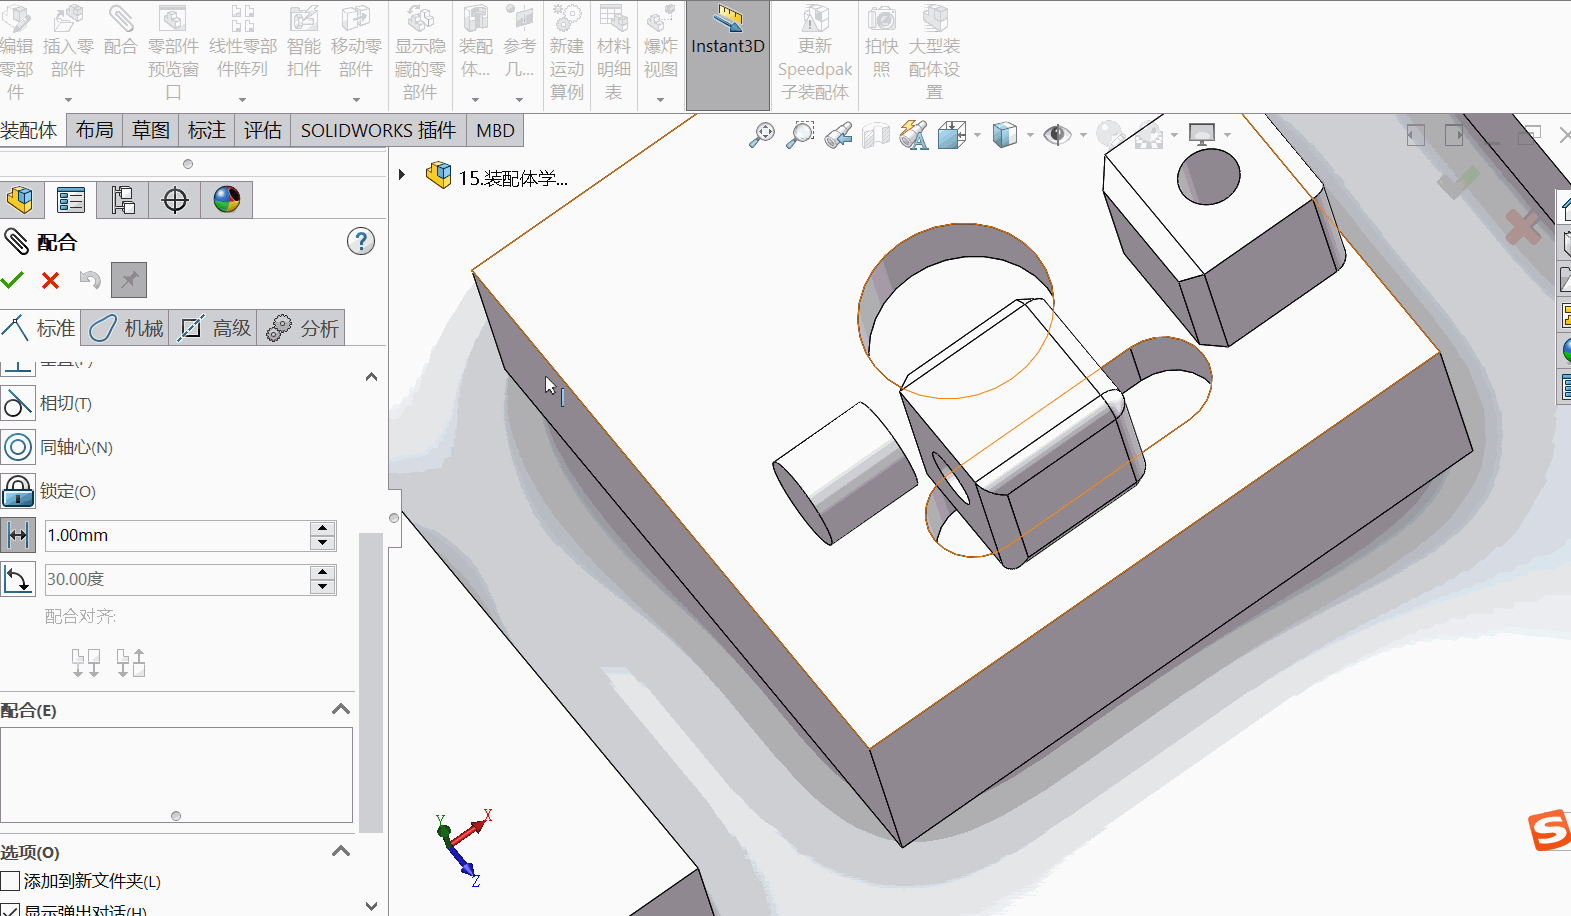Select the 锁定(O) lock mate type

(49, 491)
